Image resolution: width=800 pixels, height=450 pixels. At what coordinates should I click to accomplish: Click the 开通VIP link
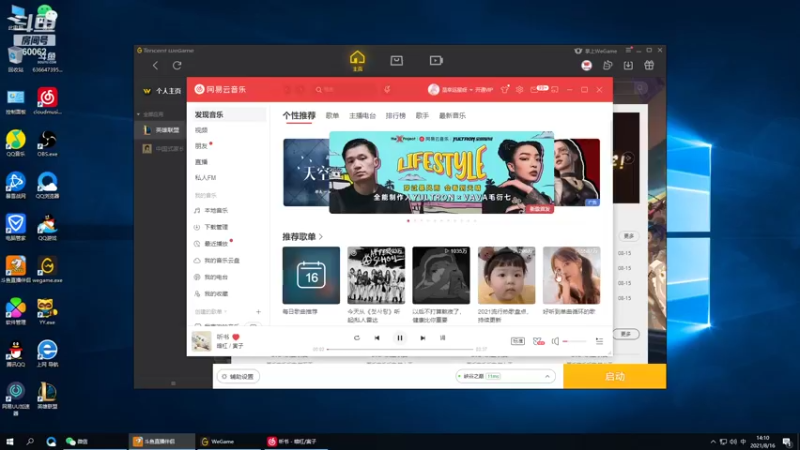484,90
